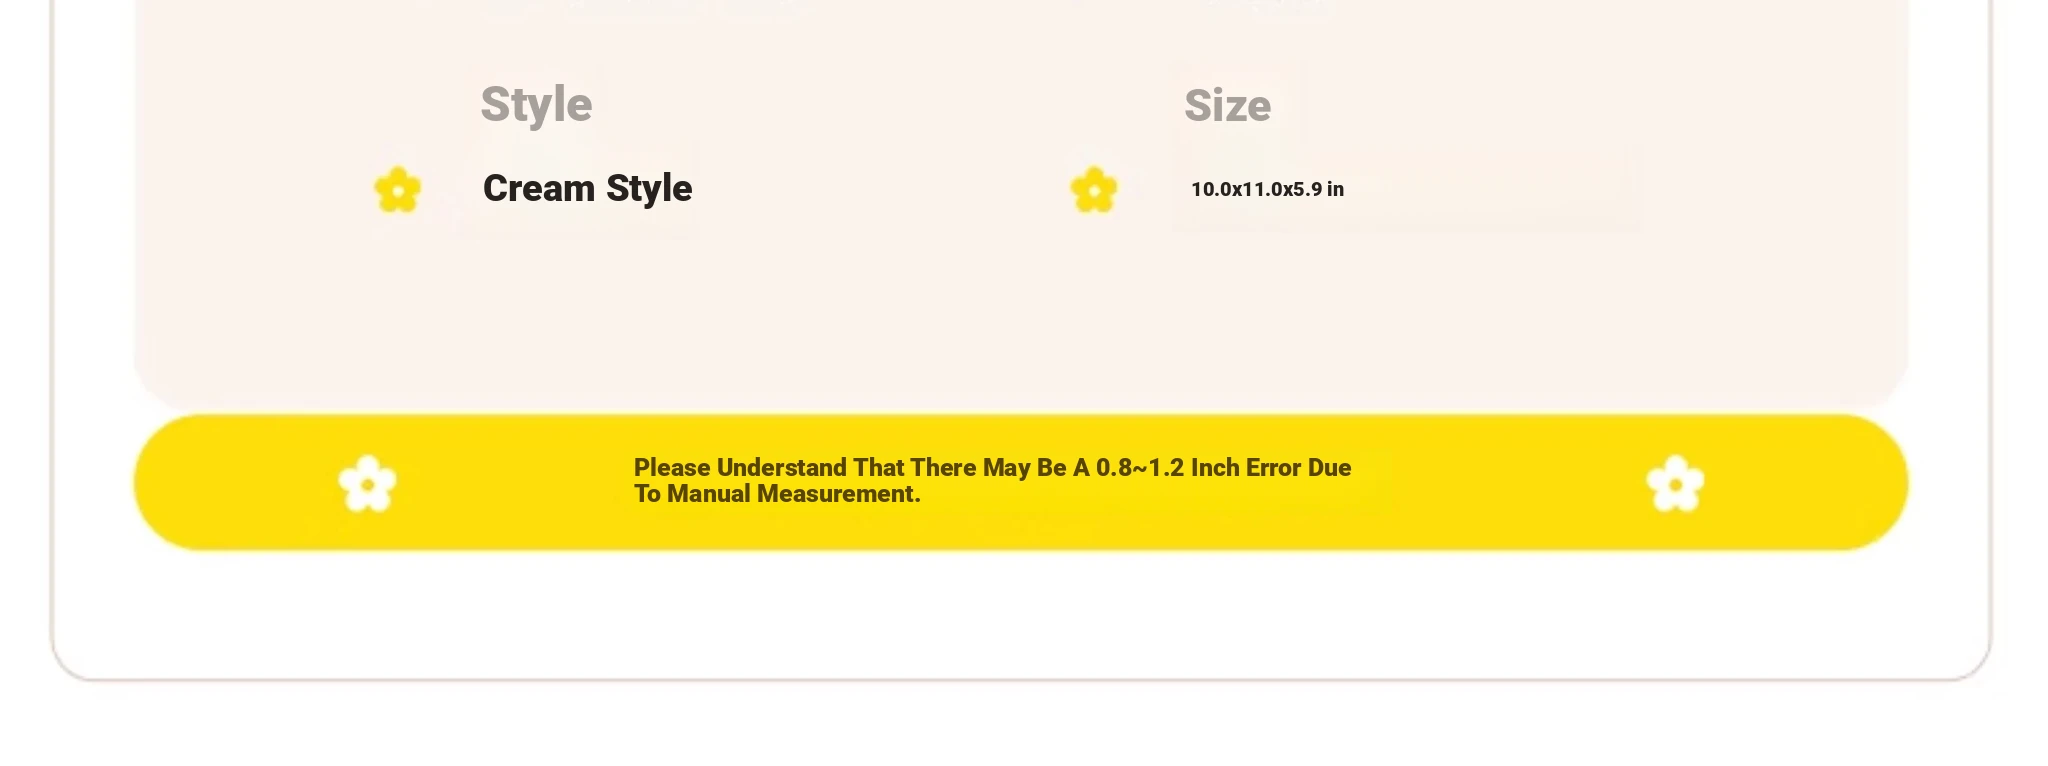Click the word "Please" in banner
This screenshot has width=2048, height=766.
[672, 468]
